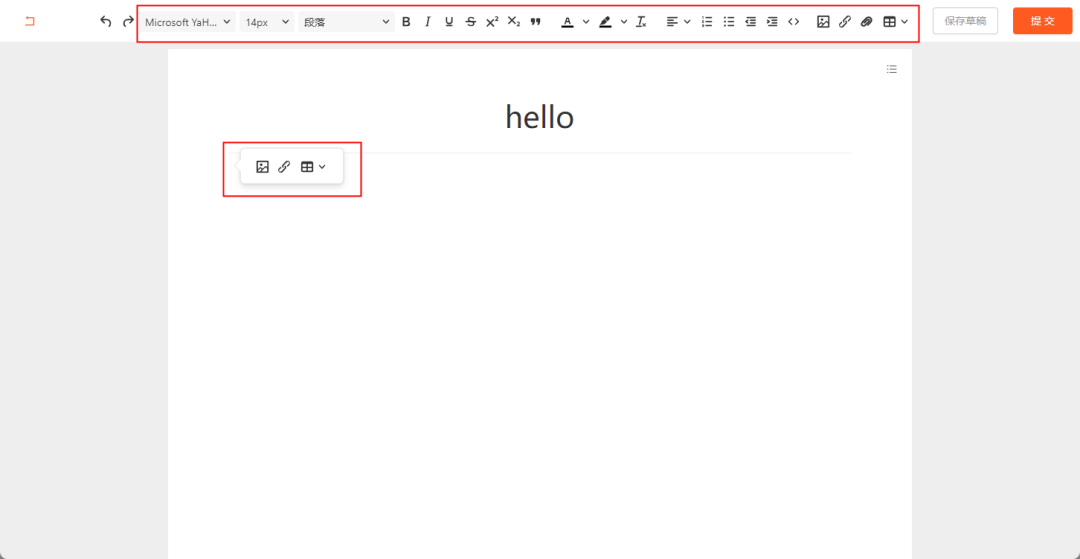Insert a link from the floating quick toolbar
Viewport: 1080px width, 559px height.
click(x=284, y=167)
